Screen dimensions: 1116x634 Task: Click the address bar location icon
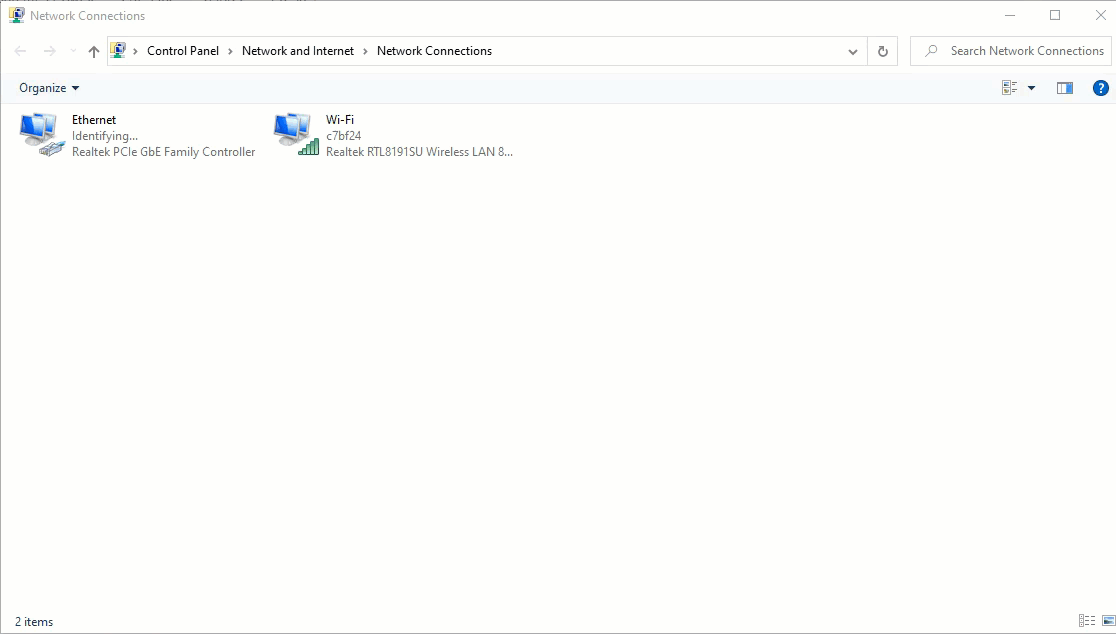click(x=118, y=51)
